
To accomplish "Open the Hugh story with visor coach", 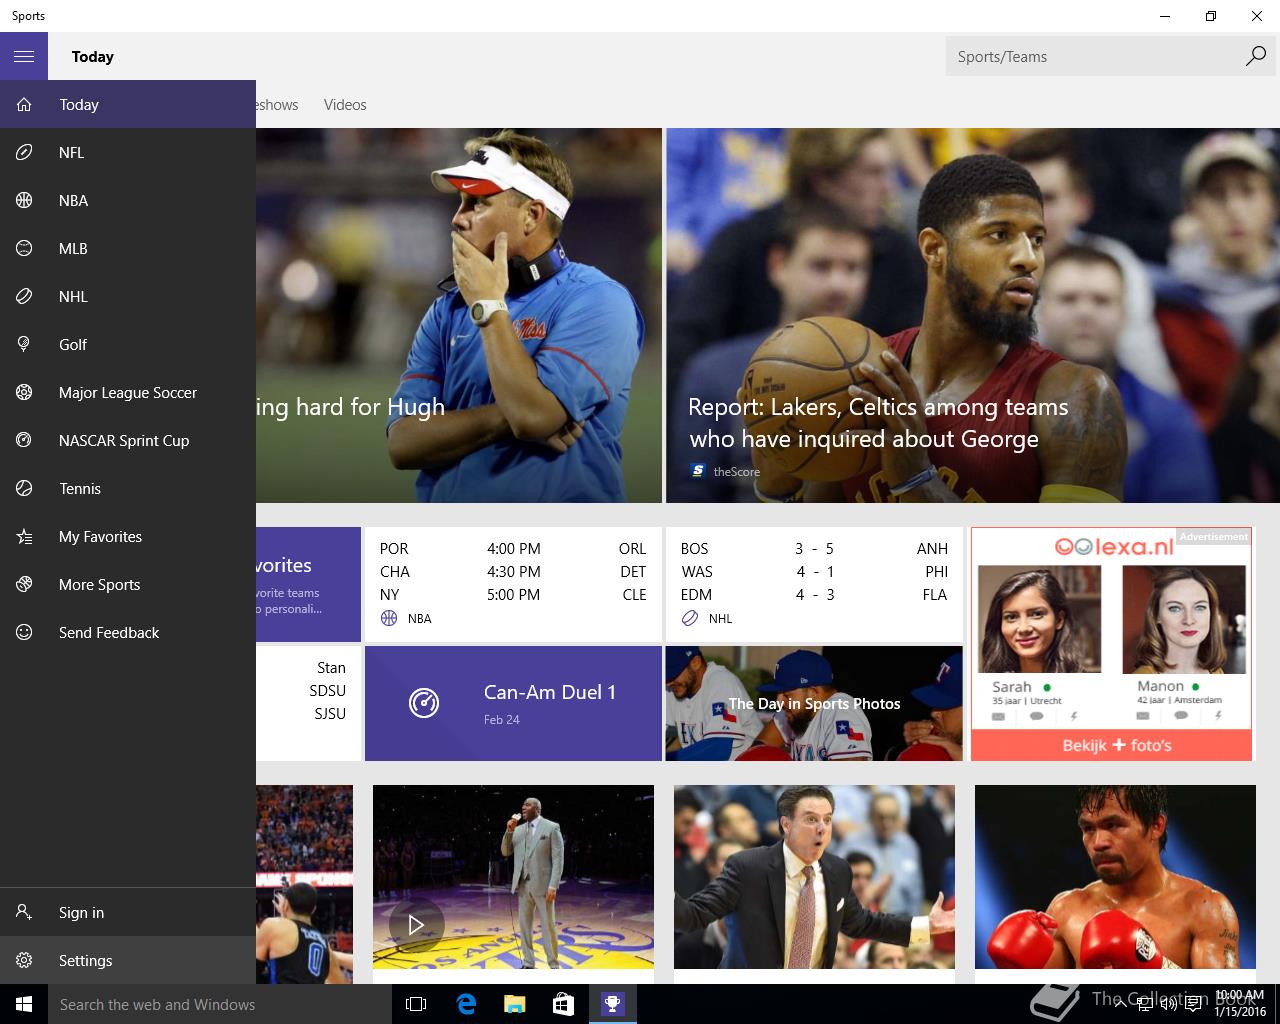I will click(459, 315).
